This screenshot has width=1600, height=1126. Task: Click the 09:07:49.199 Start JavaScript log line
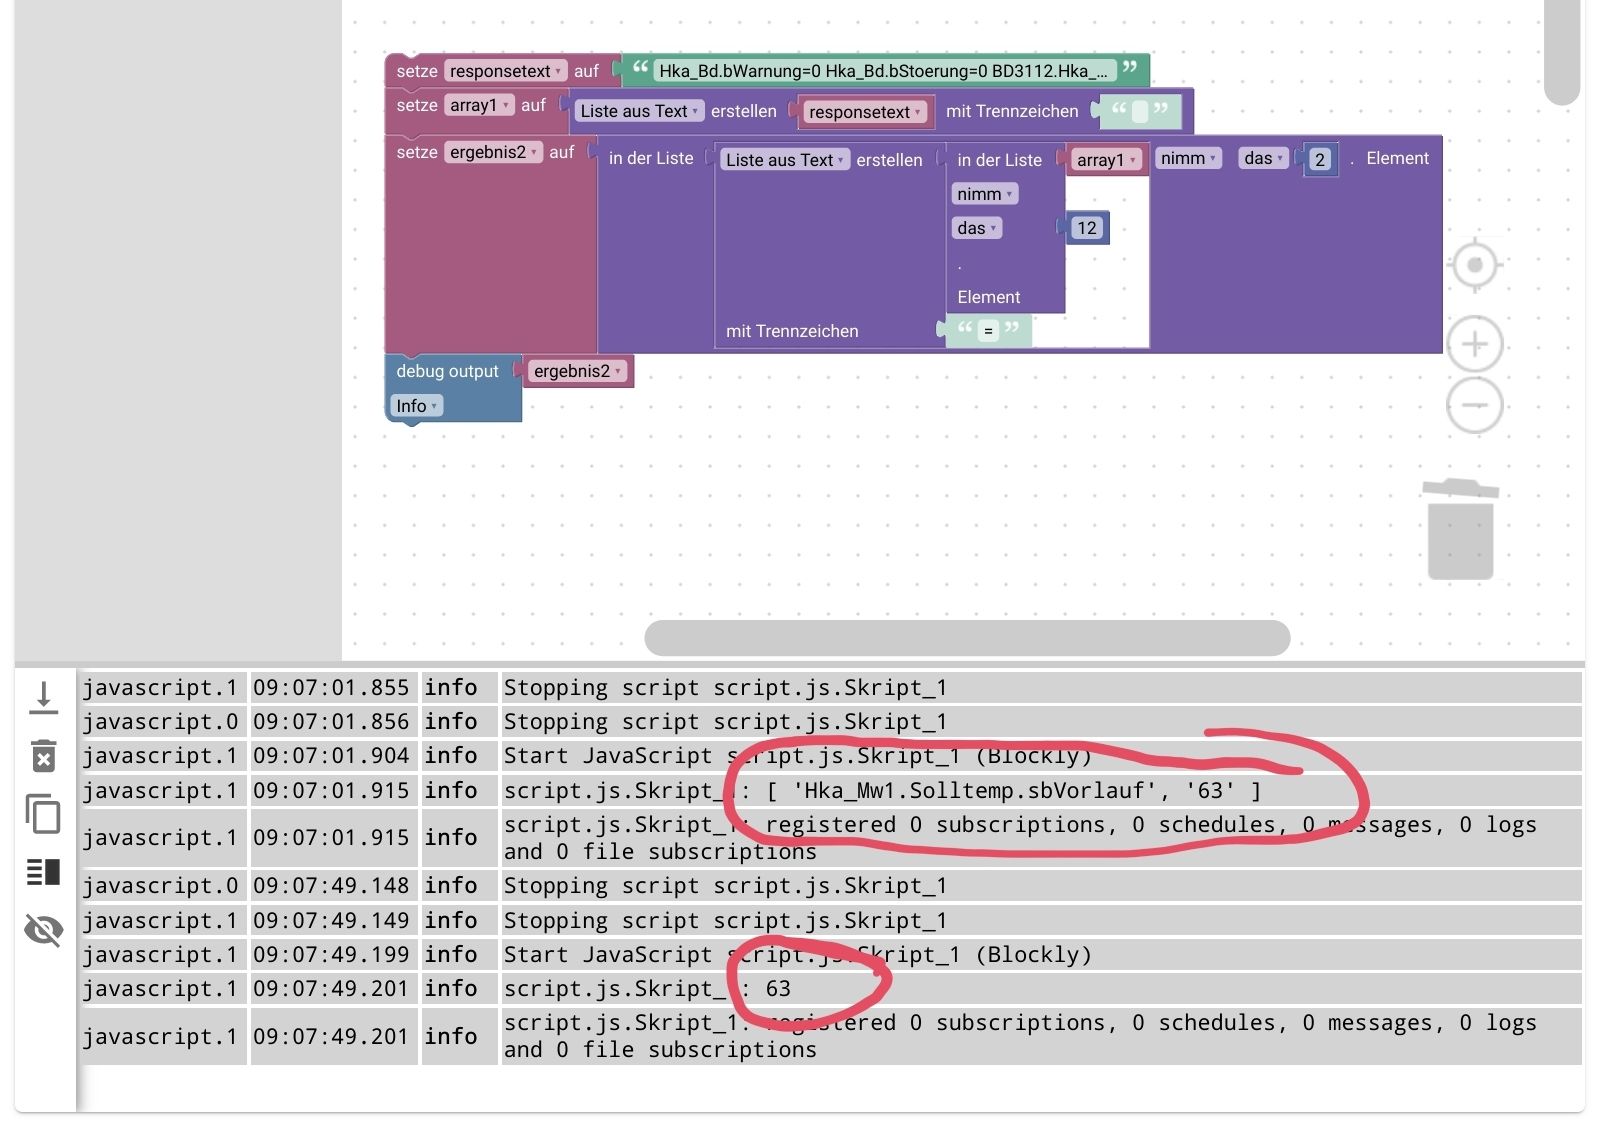[831, 955]
